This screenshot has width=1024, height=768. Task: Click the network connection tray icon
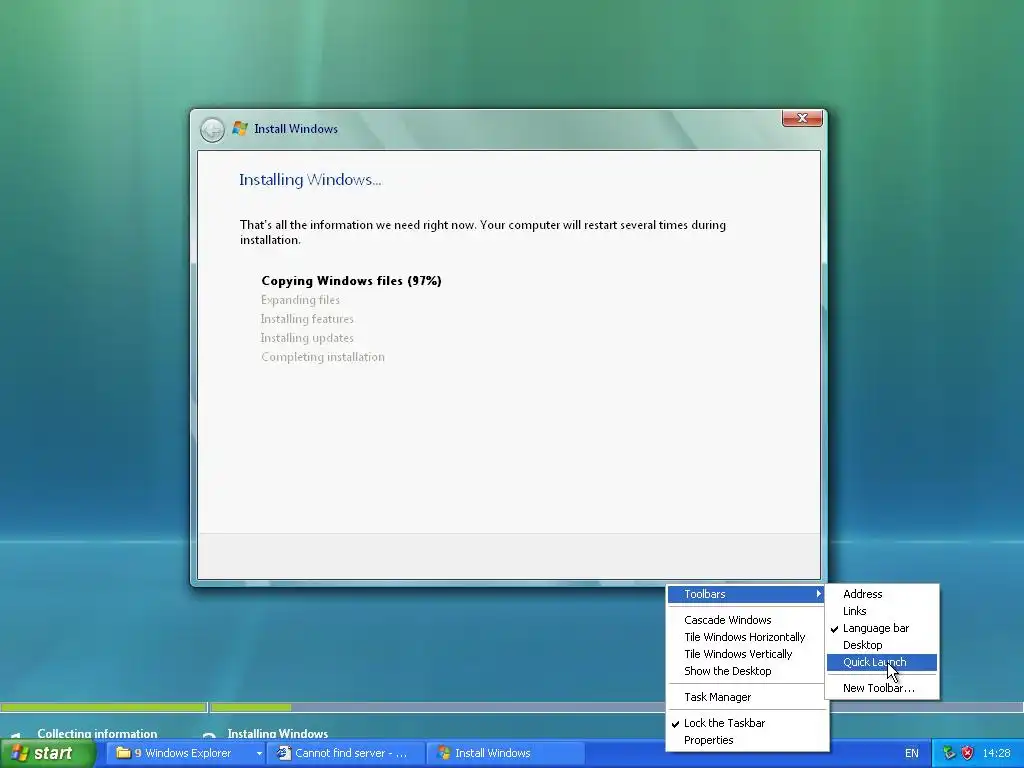coord(949,753)
